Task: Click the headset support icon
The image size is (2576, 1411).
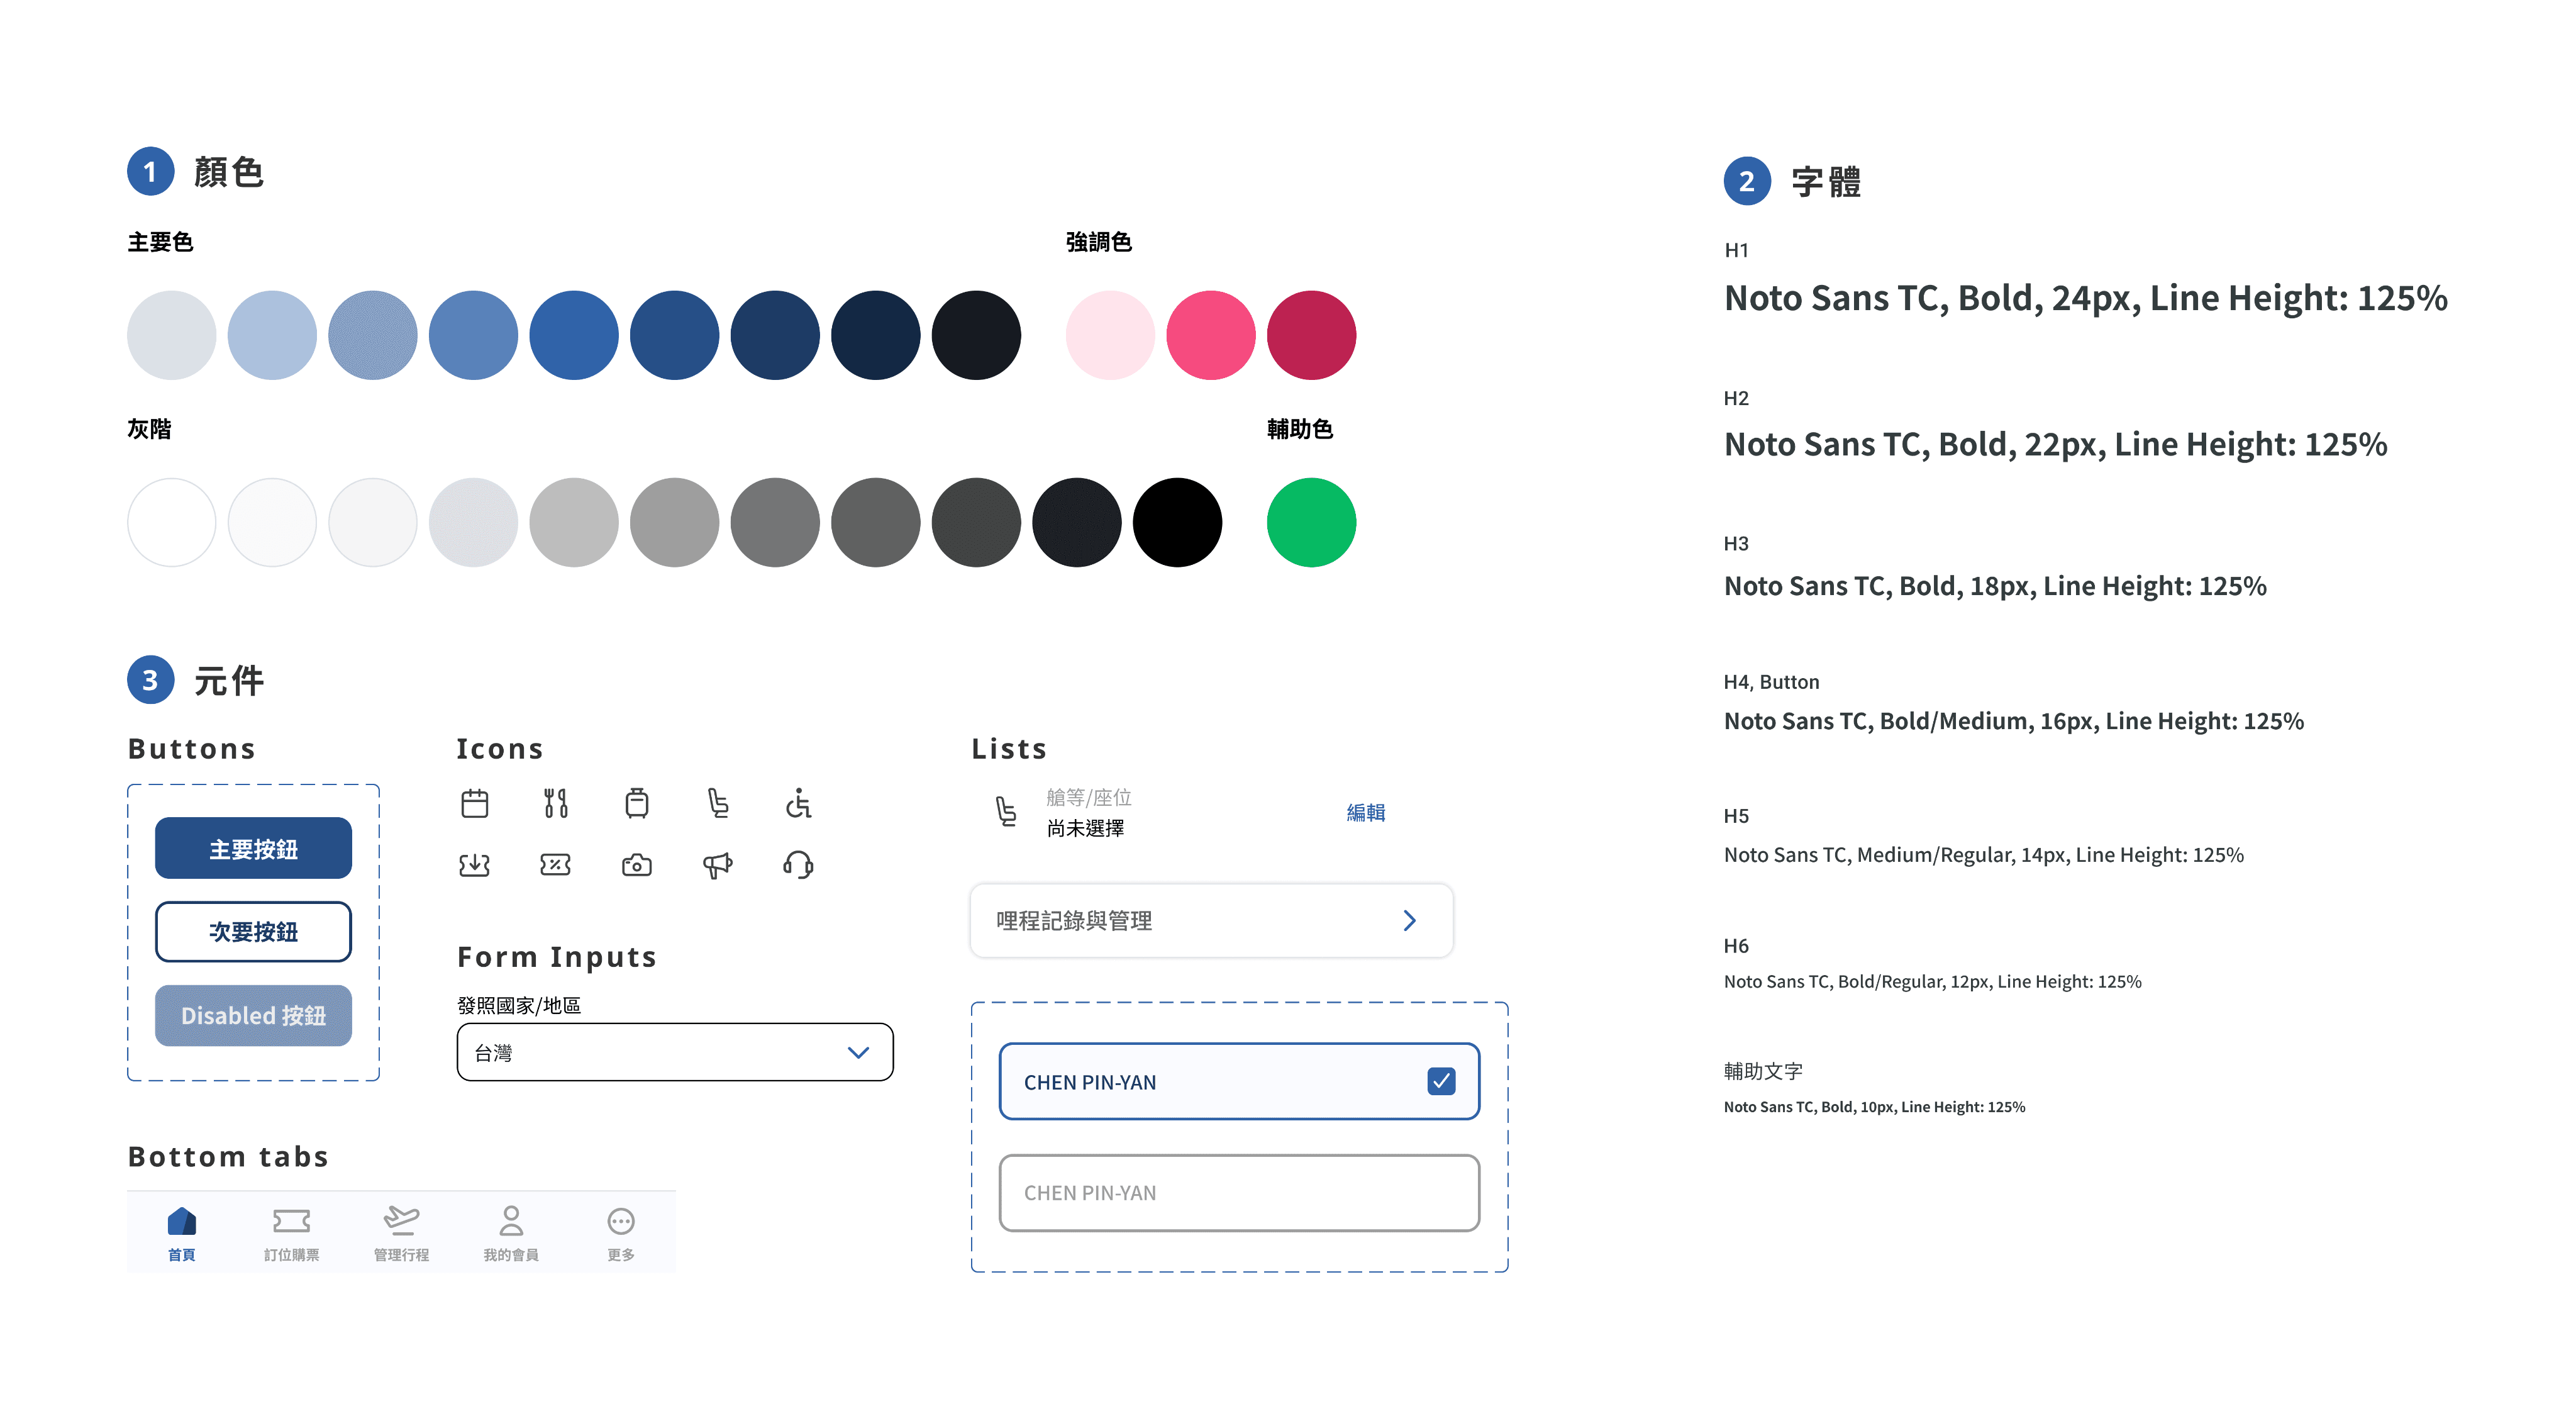Action: tap(798, 865)
